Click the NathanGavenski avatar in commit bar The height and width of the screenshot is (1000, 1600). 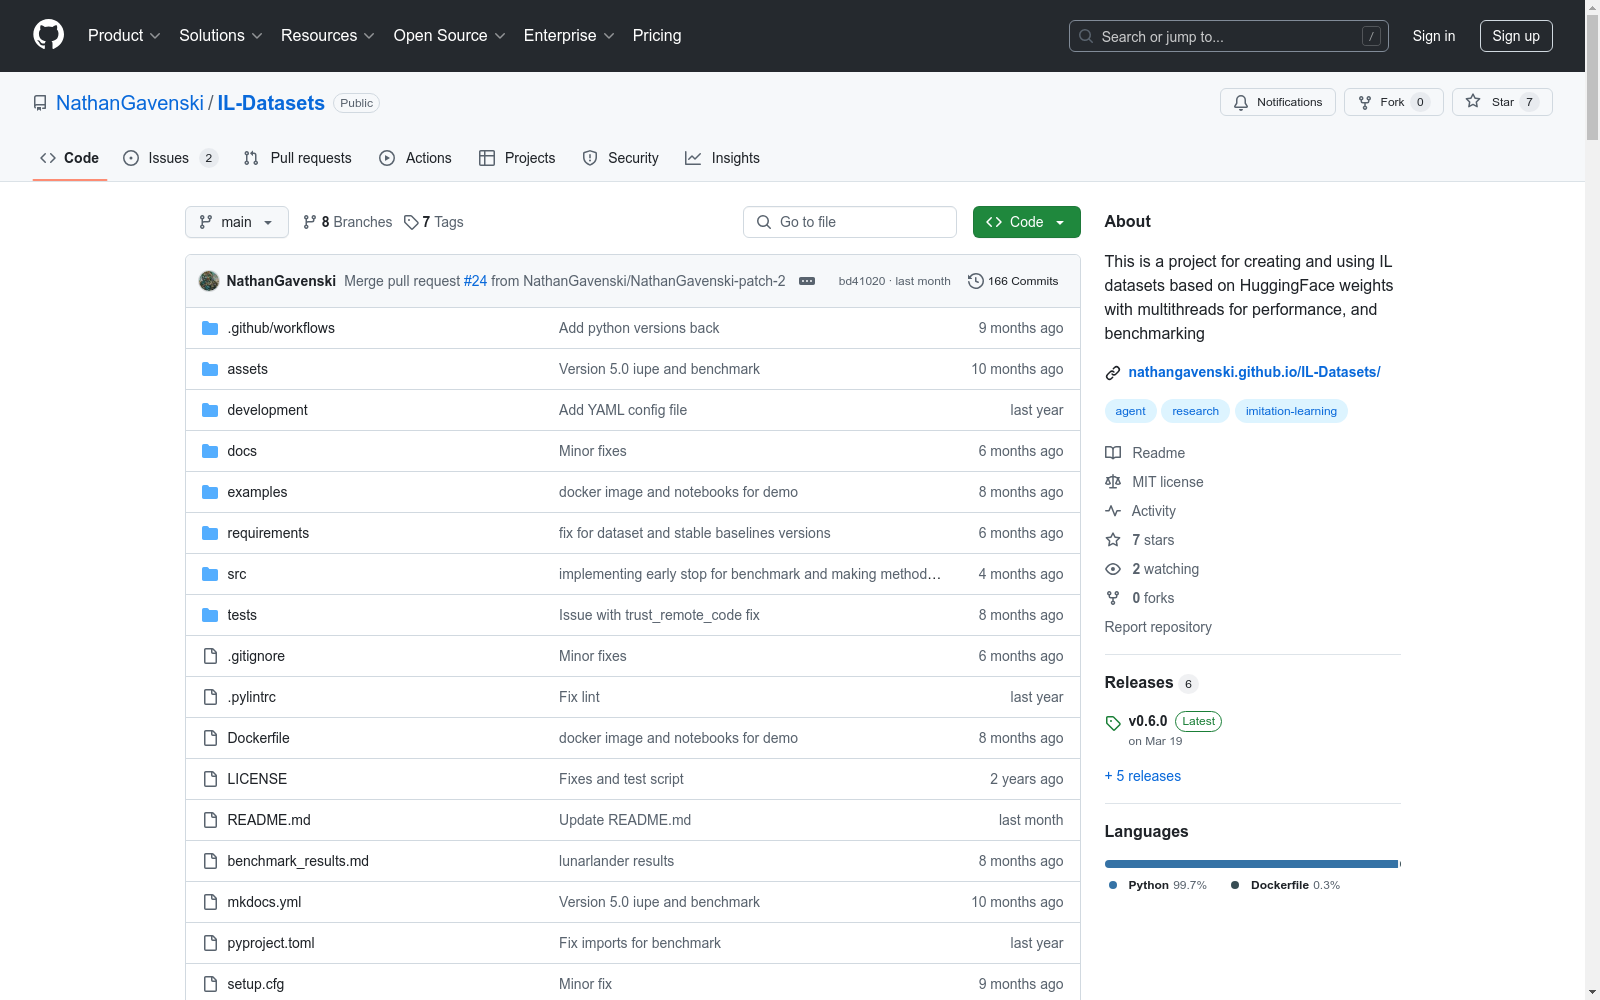pos(209,281)
